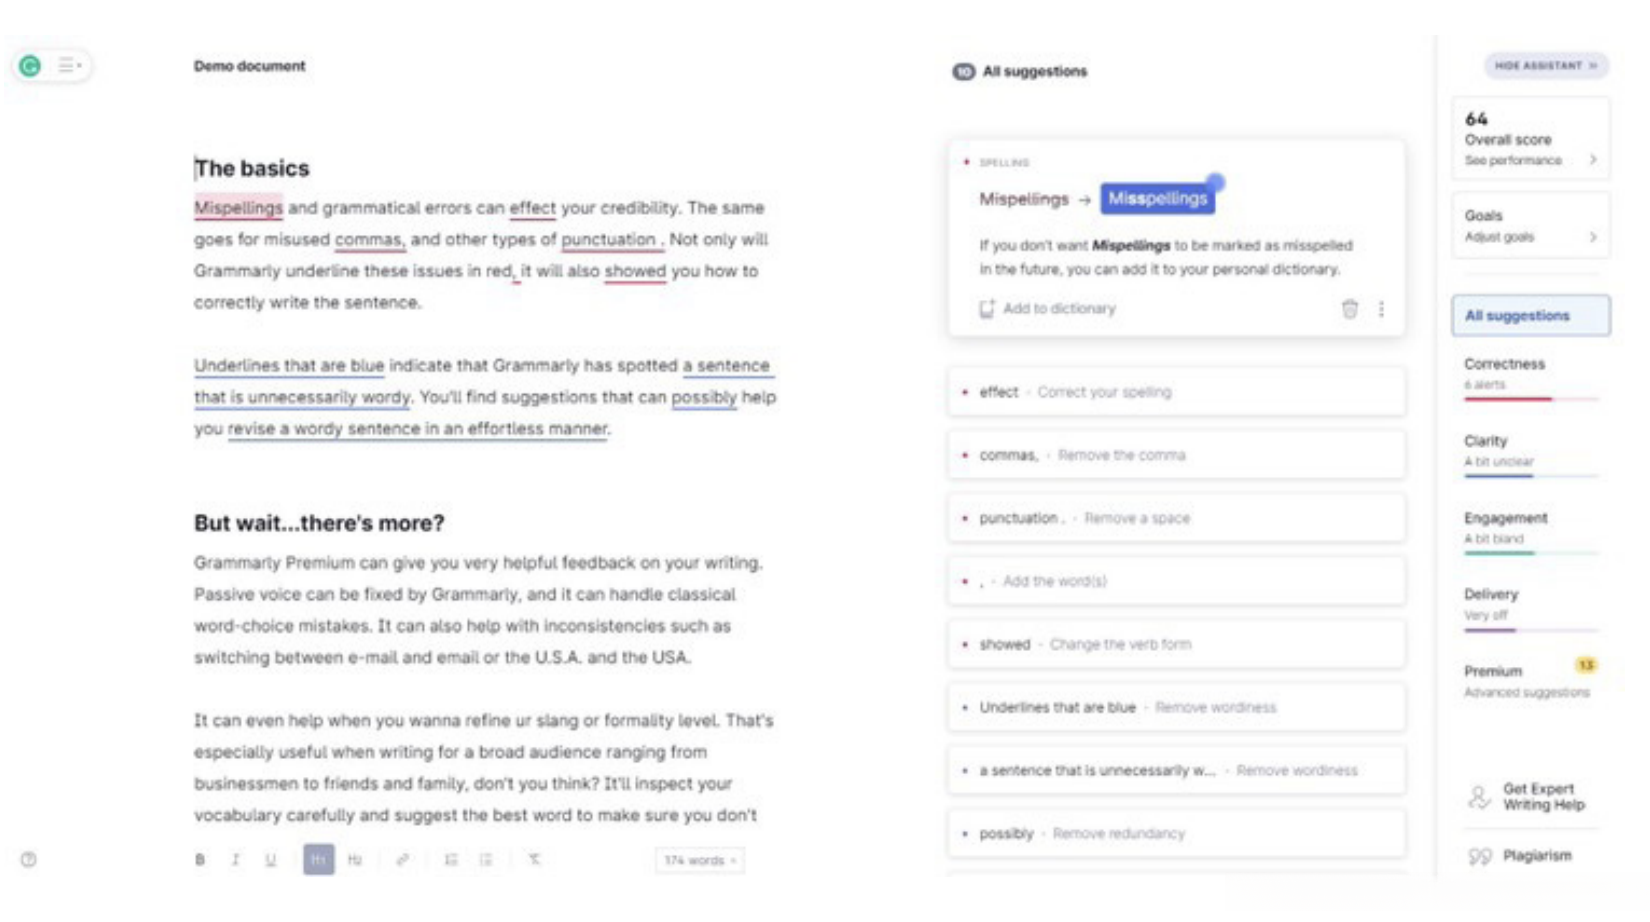This screenshot has width=1650, height=922.
Task: Clear formatting with the strikethrough-T icon
Action: (534, 859)
